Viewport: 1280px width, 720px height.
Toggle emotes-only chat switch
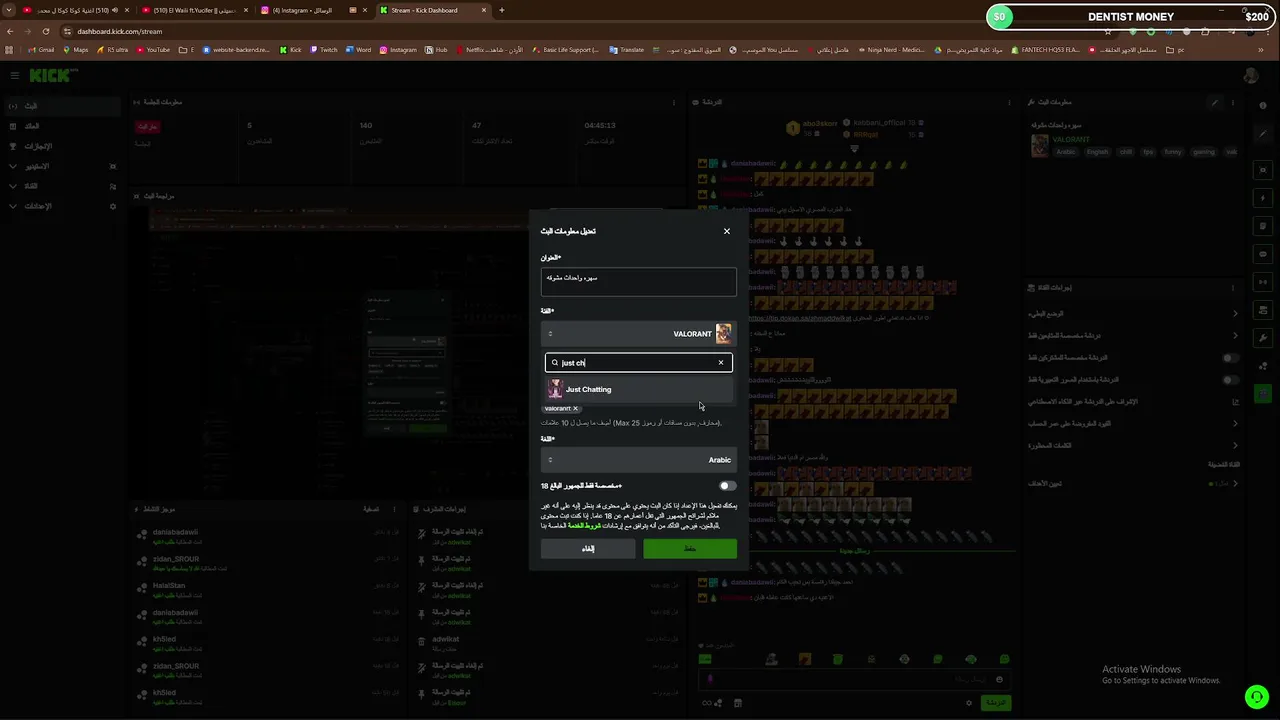[x=1231, y=380]
